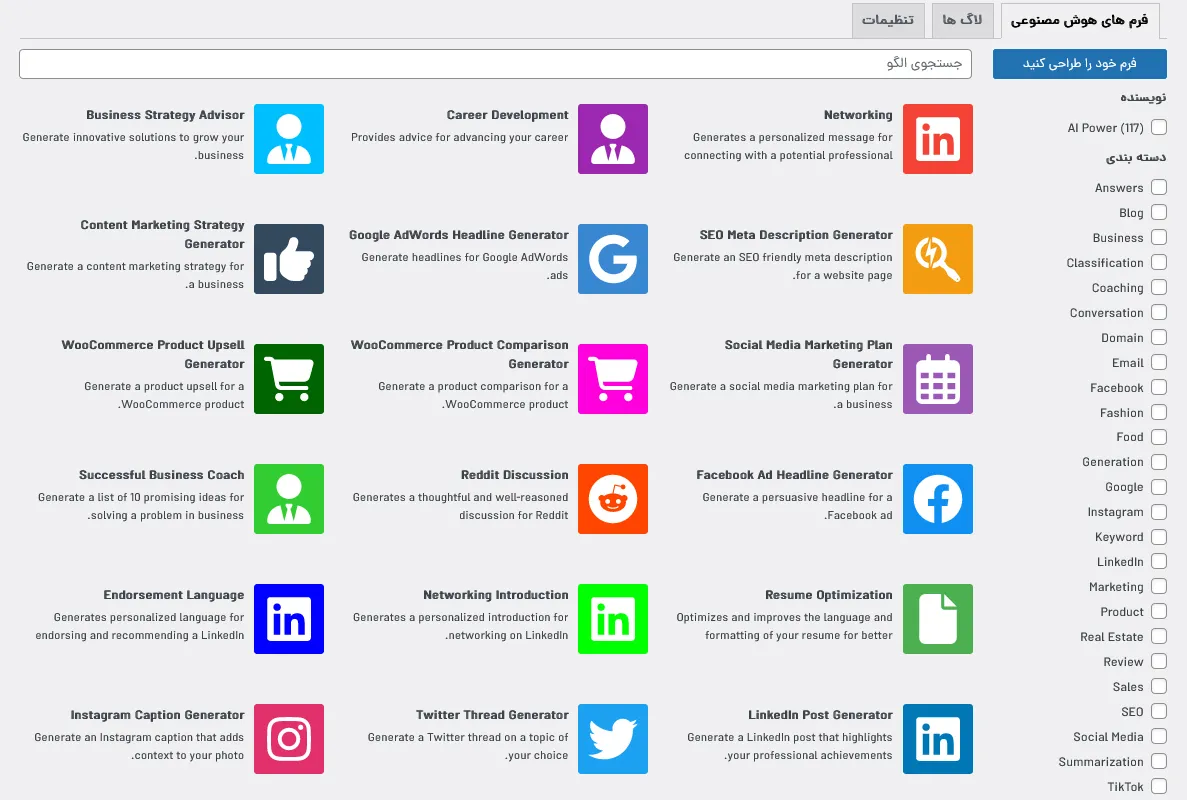The image size is (1187, 800).
Task: Go to the تنظیمات tab
Action: point(888,20)
